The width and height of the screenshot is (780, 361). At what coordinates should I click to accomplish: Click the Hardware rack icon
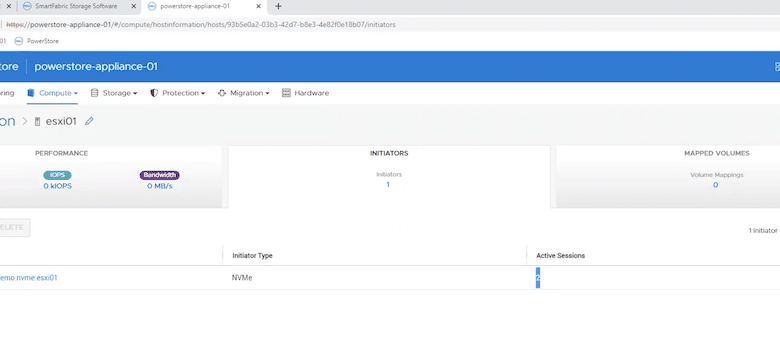(x=286, y=93)
